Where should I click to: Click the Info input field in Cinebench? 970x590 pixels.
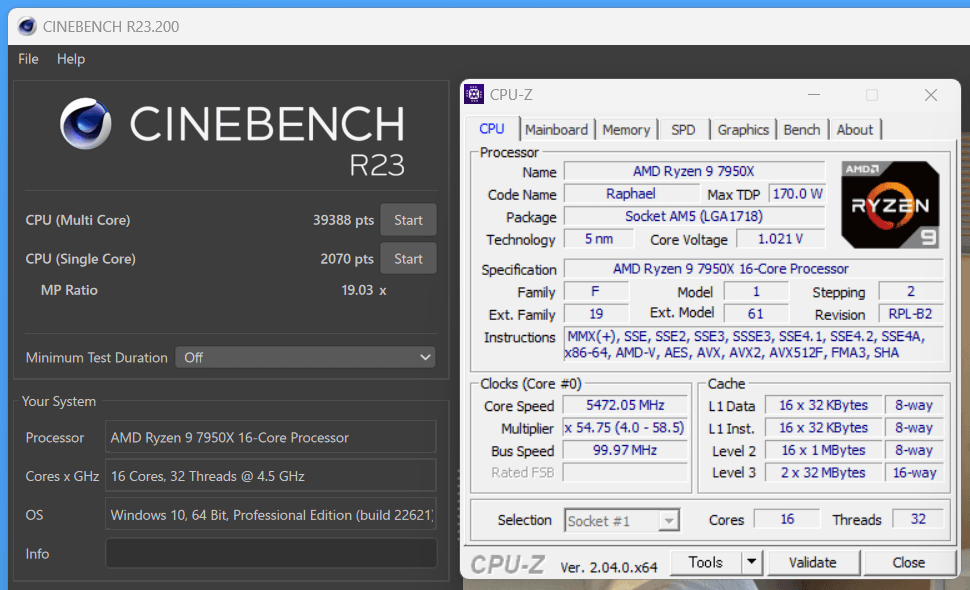[x=271, y=554]
